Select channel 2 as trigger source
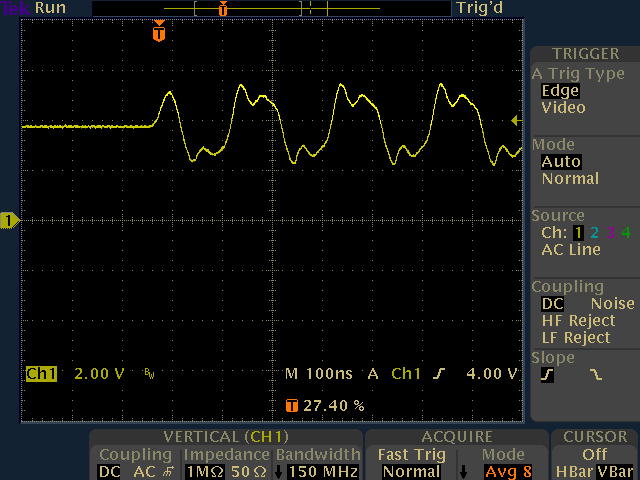This screenshot has height=480, width=640. [594, 233]
